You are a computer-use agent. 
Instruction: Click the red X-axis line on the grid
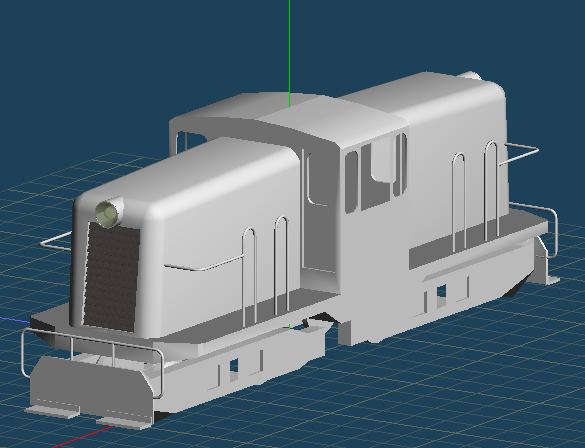pyautogui.click(x=84, y=437)
